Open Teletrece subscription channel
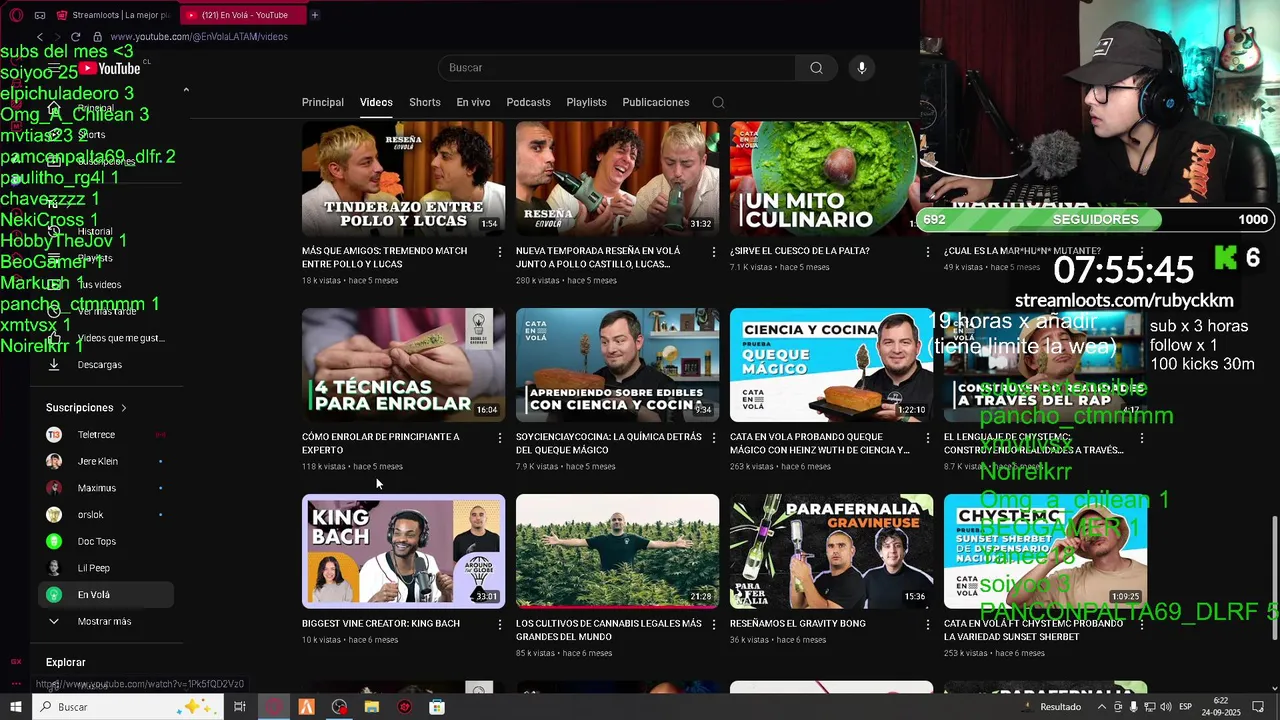1280x720 pixels. click(x=106, y=435)
